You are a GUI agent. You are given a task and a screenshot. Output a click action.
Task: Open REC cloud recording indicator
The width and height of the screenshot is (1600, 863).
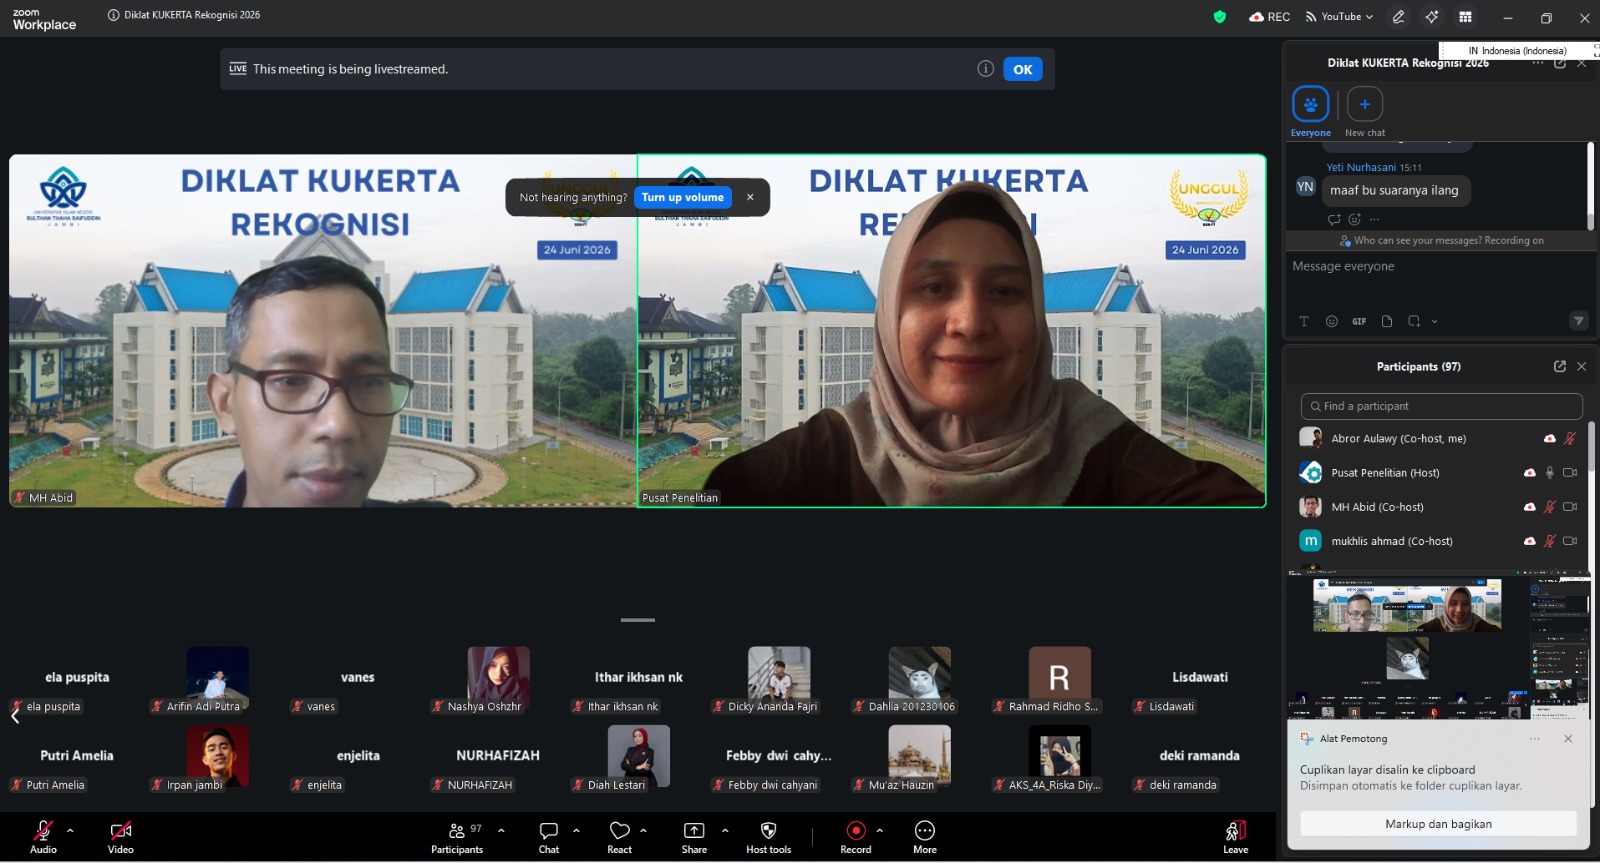point(1270,17)
